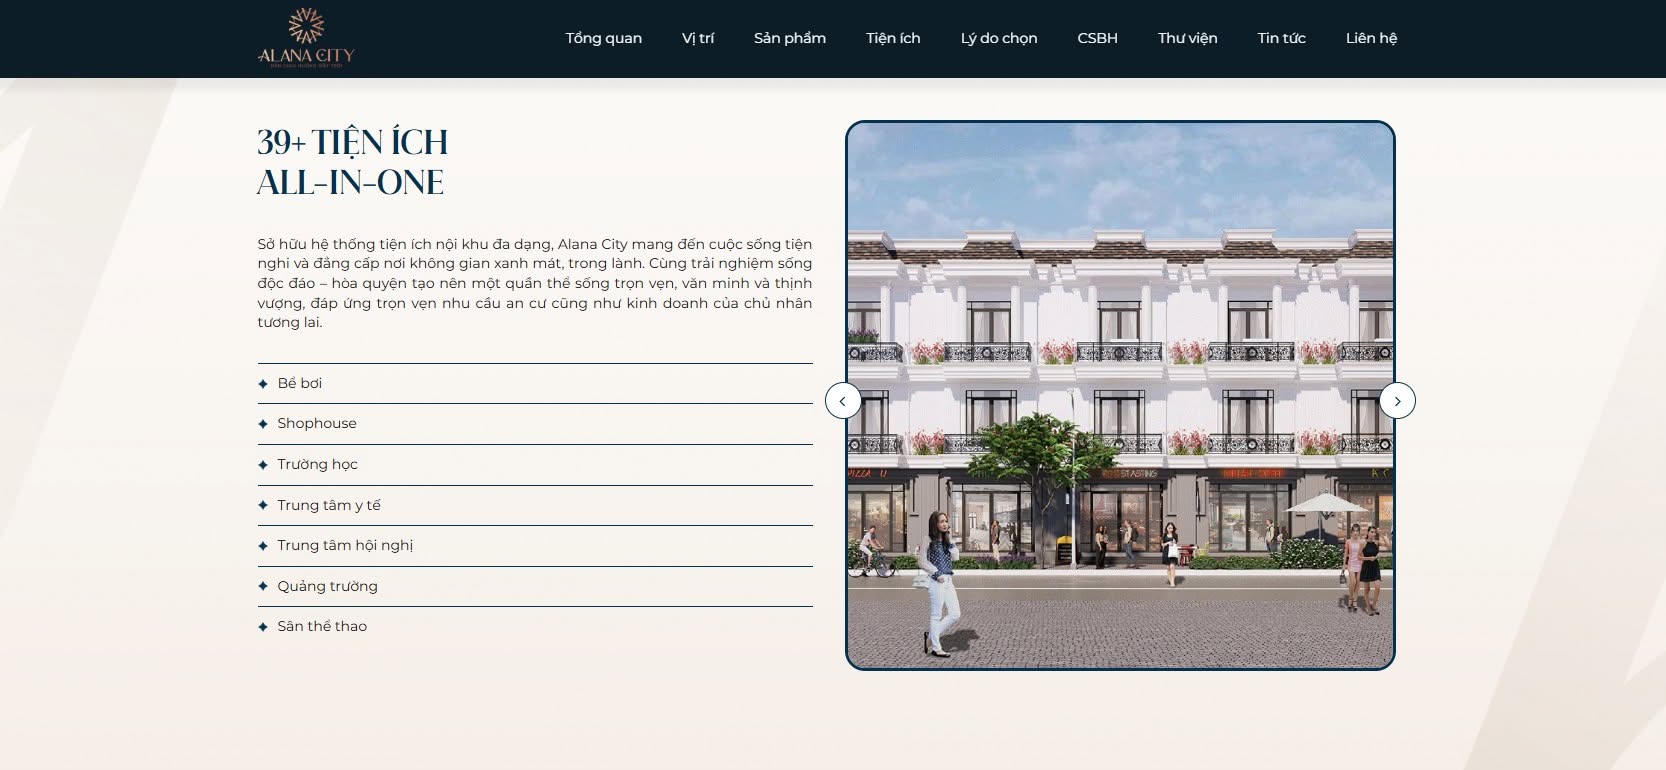This screenshot has height=770, width=1666.
Task: Select Trung tâm y tế amenity
Action: (535, 505)
